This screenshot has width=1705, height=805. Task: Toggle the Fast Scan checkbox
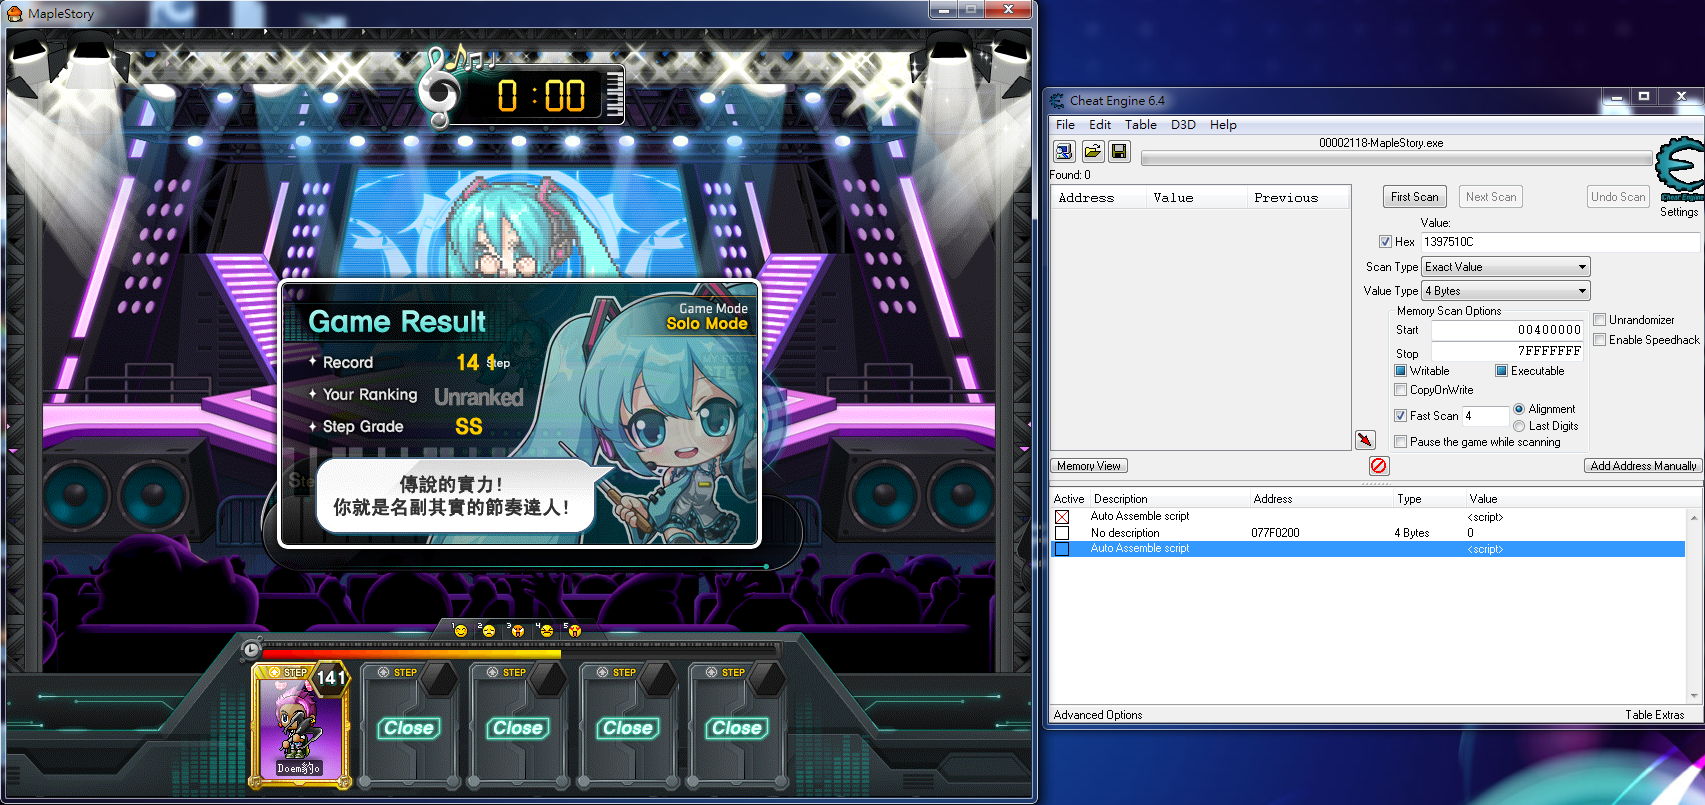click(1400, 416)
